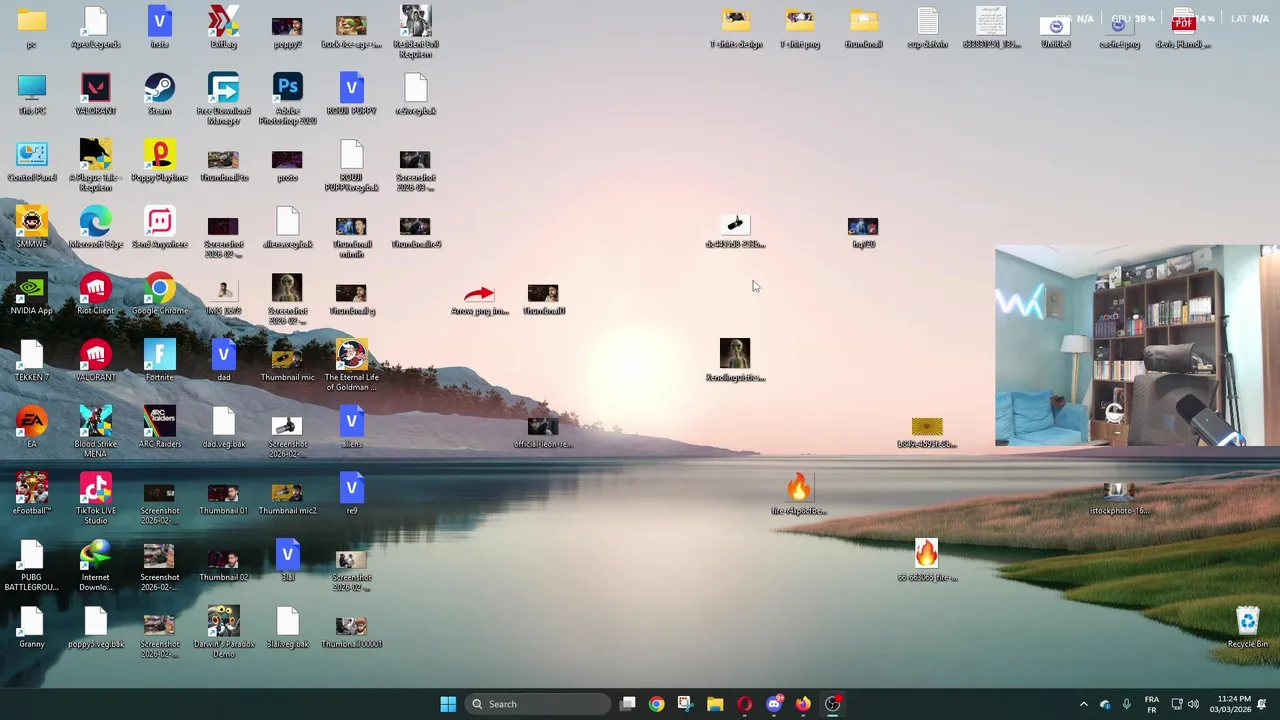Select The Eternal Life of Goldman shortcut

351,366
